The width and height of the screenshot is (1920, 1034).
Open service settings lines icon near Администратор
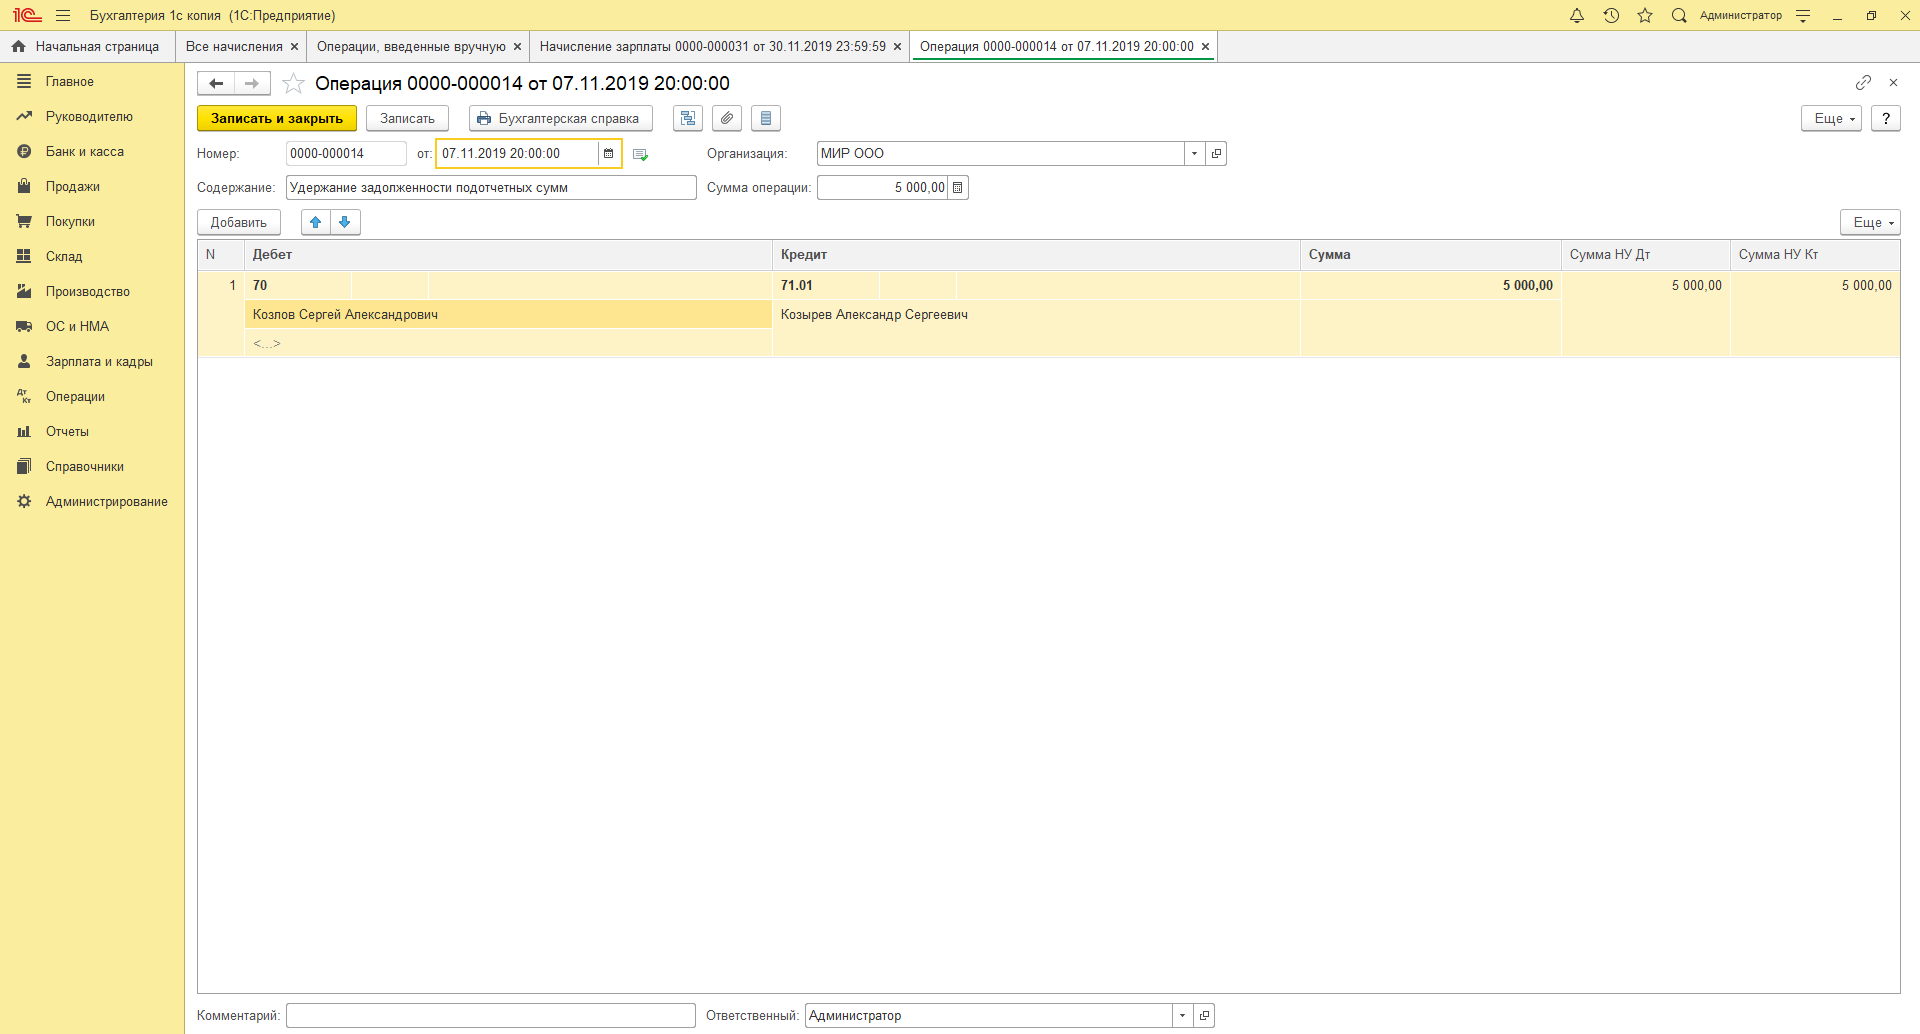tap(1803, 15)
